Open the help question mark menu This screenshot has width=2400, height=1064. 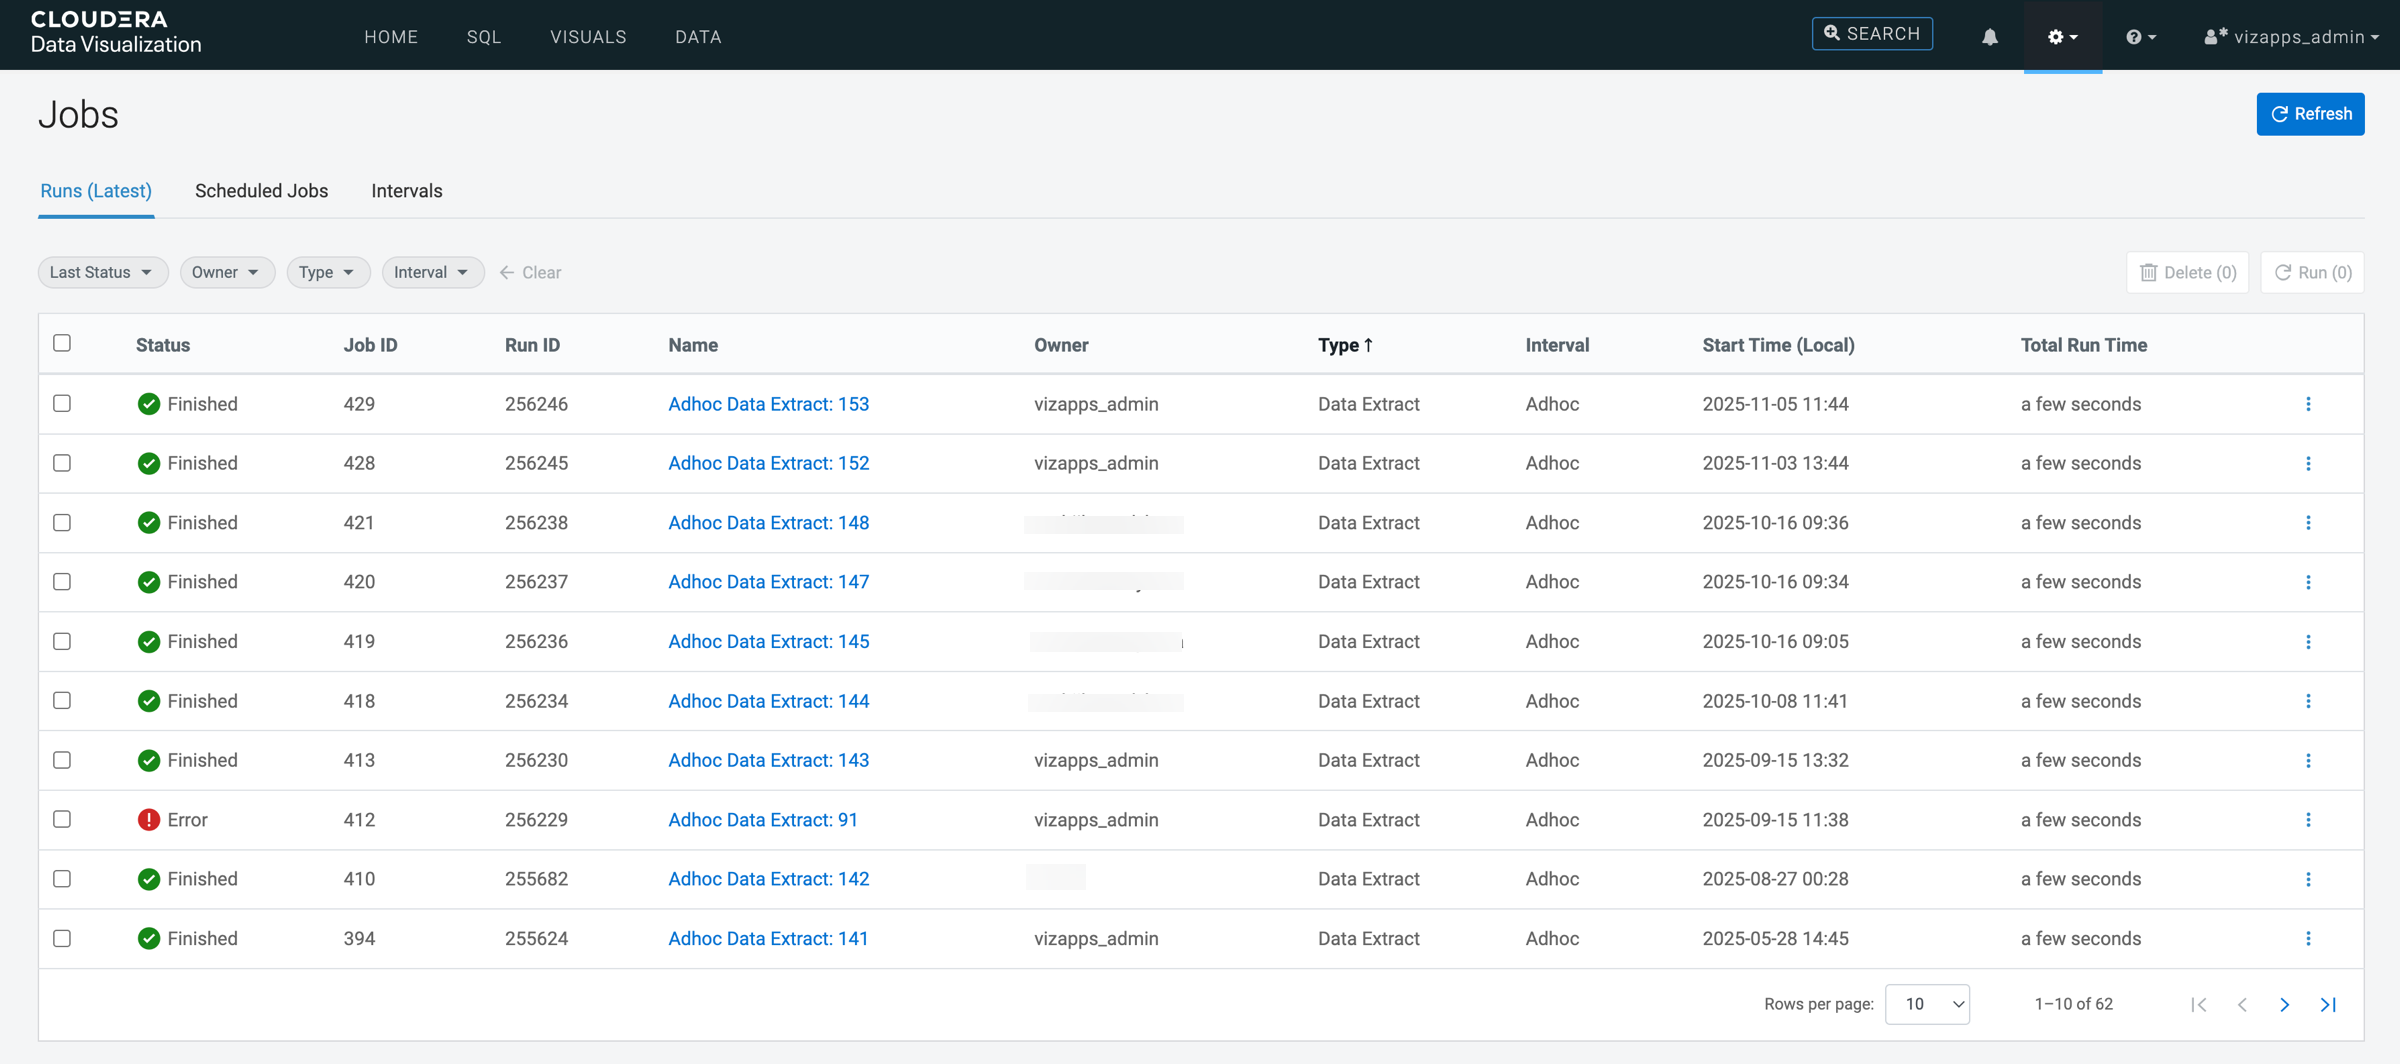coord(2140,37)
